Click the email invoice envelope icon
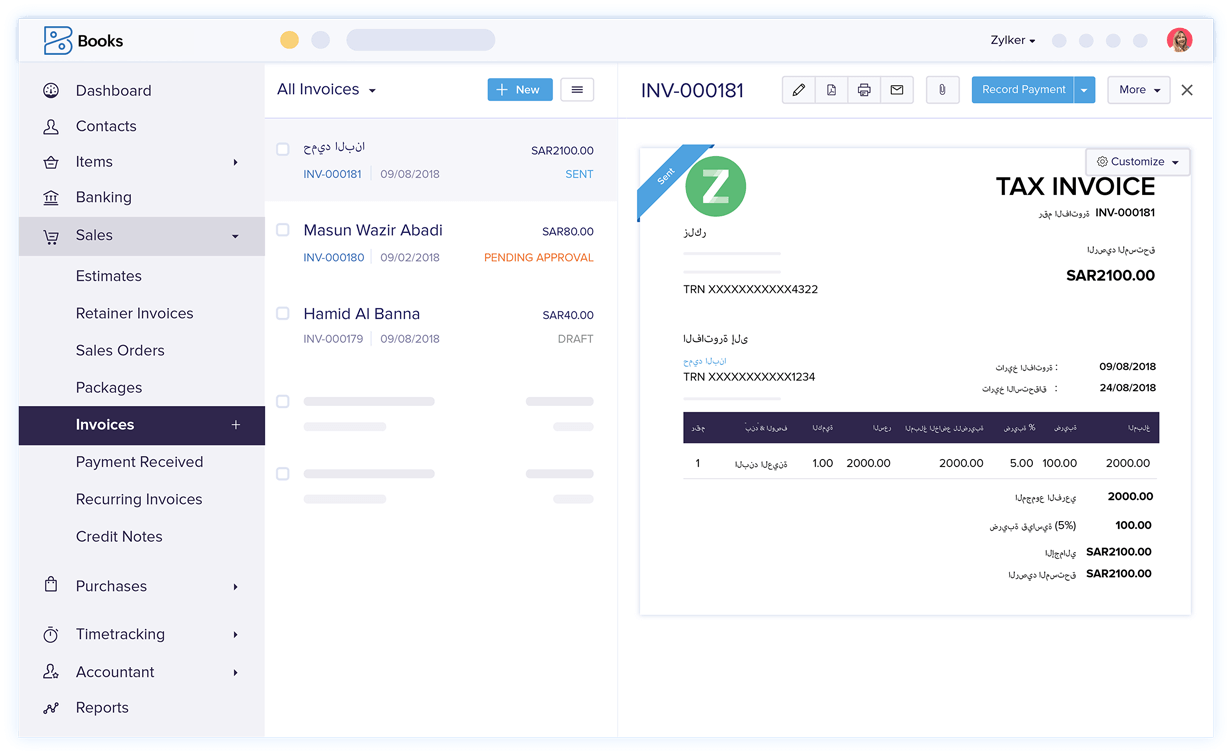This screenshot has height=755, width=1231. (x=897, y=90)
